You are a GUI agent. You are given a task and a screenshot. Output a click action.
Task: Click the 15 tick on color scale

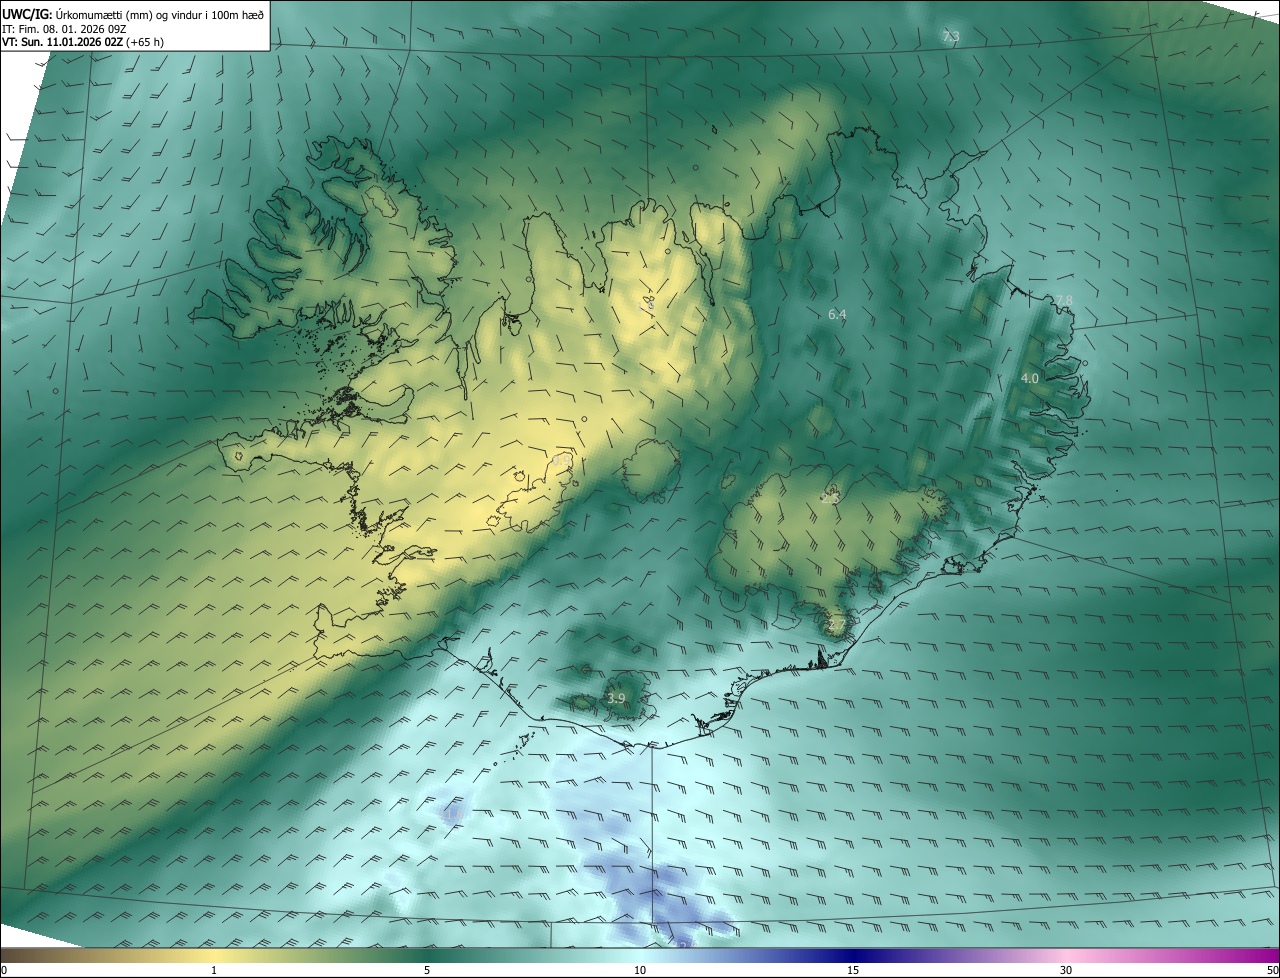[x=853, y=971]
